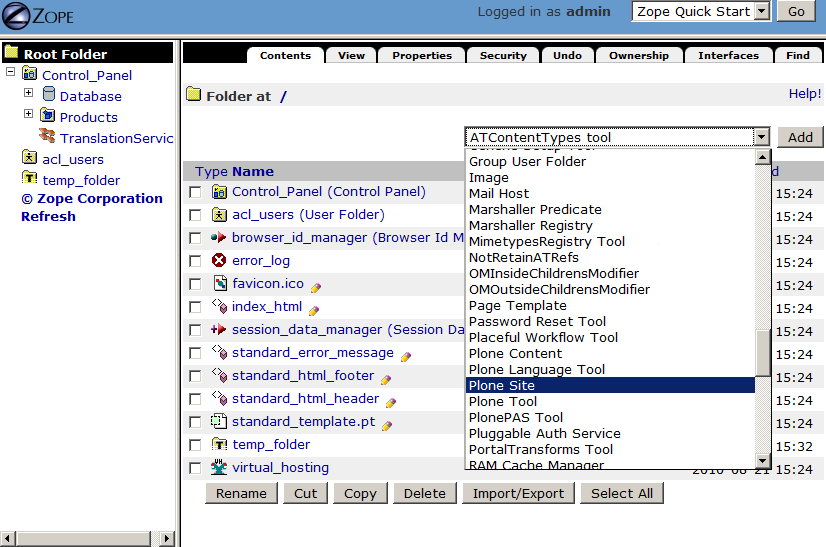
Task: Click the acl_users User Folder icon in the list
Action: click(219, 214)
